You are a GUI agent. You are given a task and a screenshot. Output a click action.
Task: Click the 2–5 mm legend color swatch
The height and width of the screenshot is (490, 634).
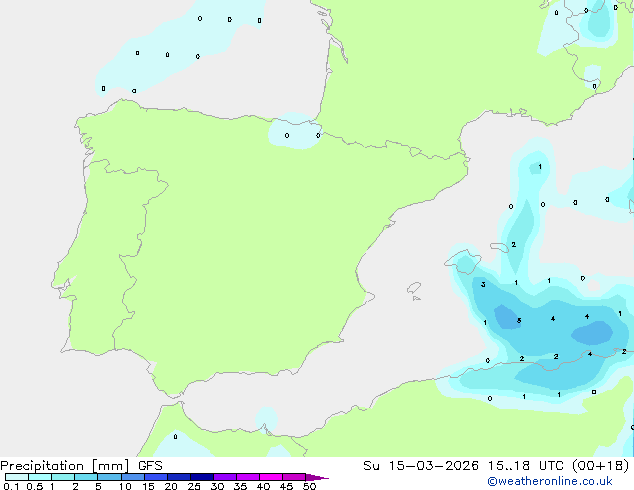(86, 477)
